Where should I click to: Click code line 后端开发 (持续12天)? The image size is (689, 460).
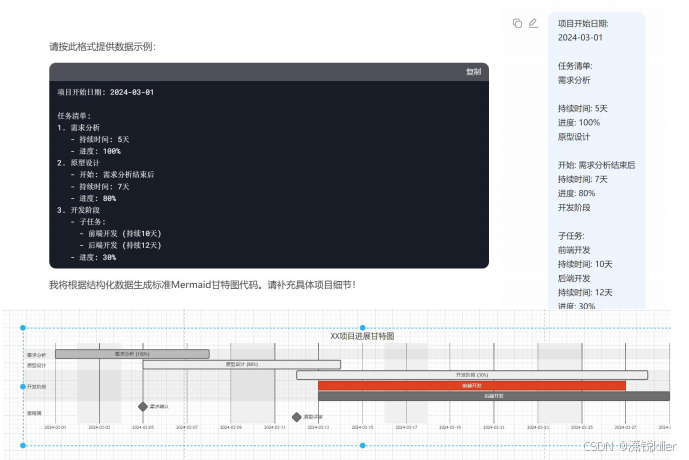[120, 245]
